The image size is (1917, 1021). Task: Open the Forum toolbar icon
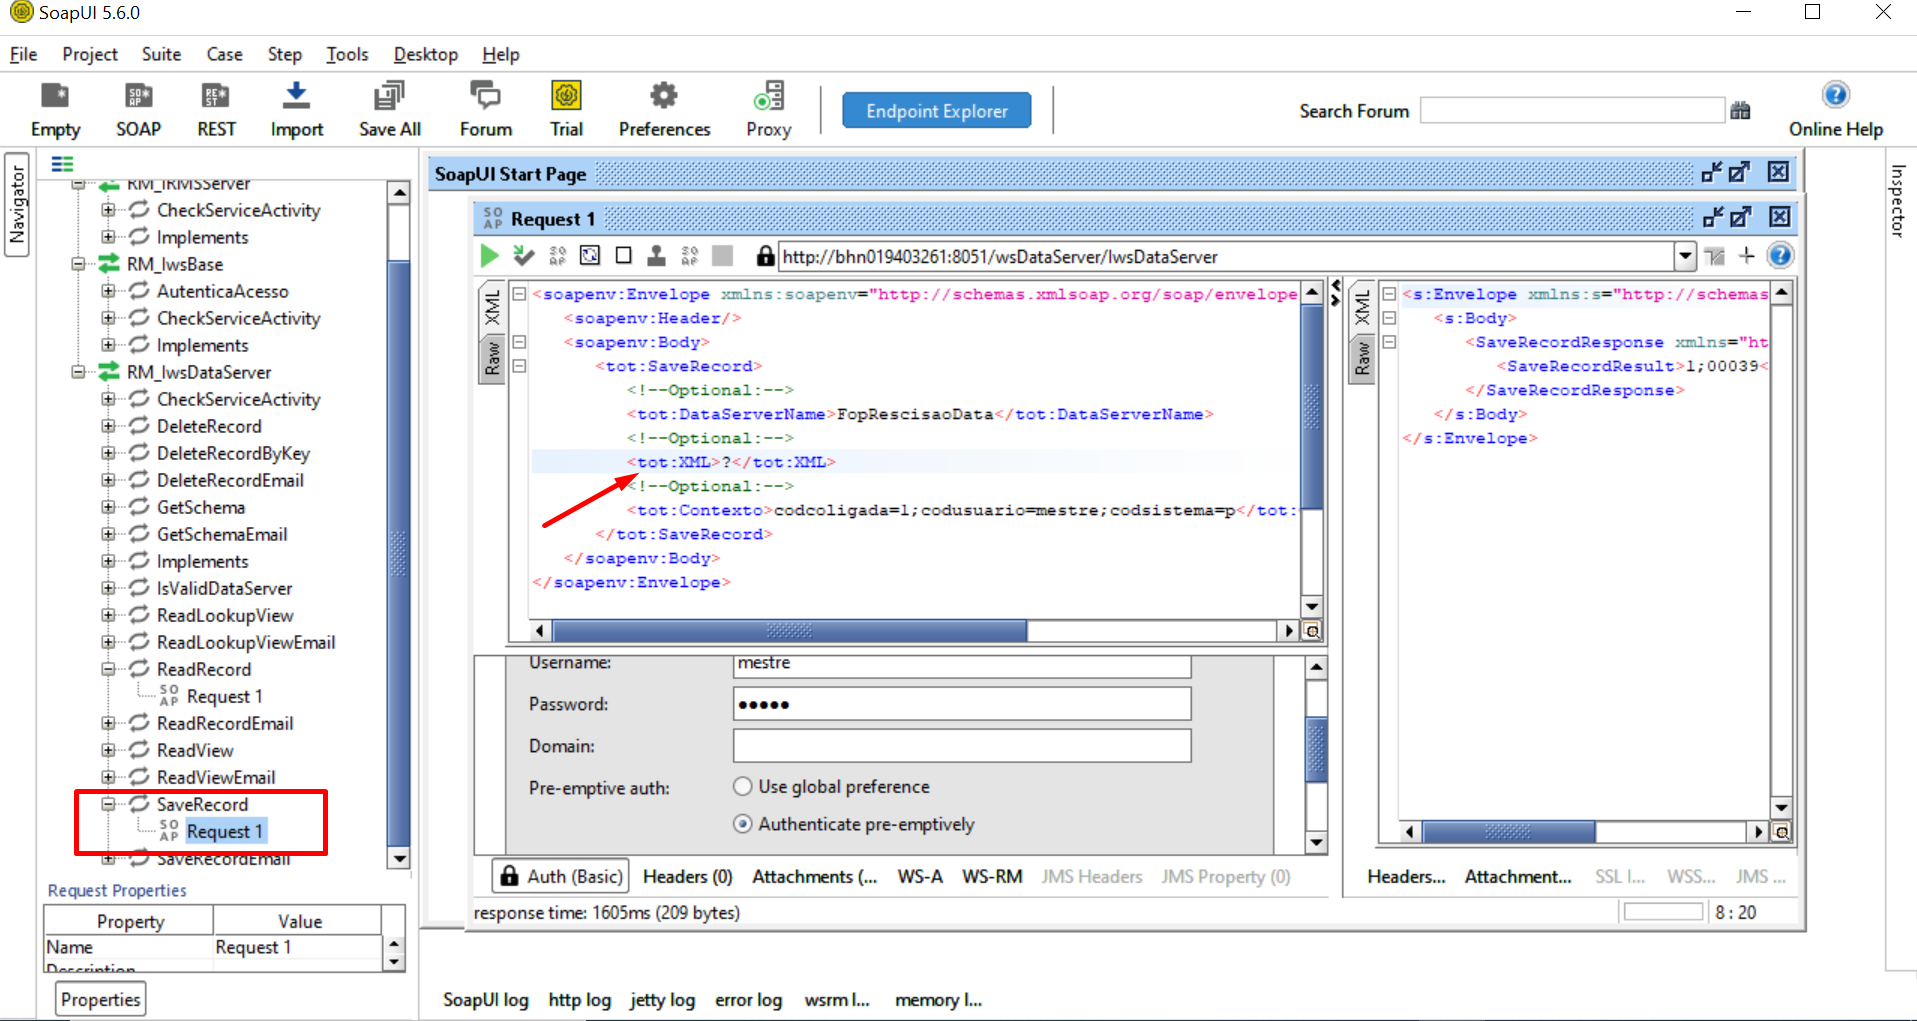click(486, 109)
